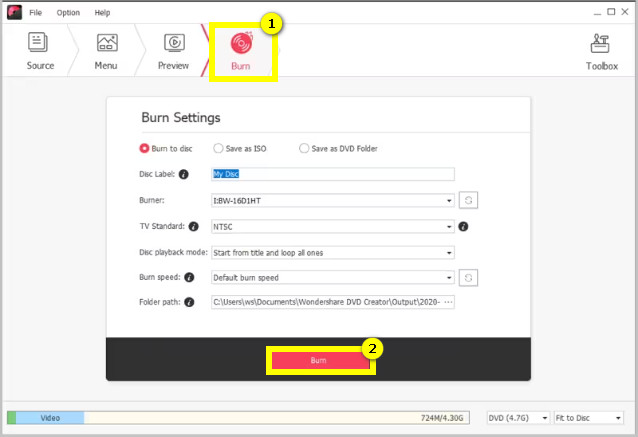Select the Save as ISO option

(240, 149)
